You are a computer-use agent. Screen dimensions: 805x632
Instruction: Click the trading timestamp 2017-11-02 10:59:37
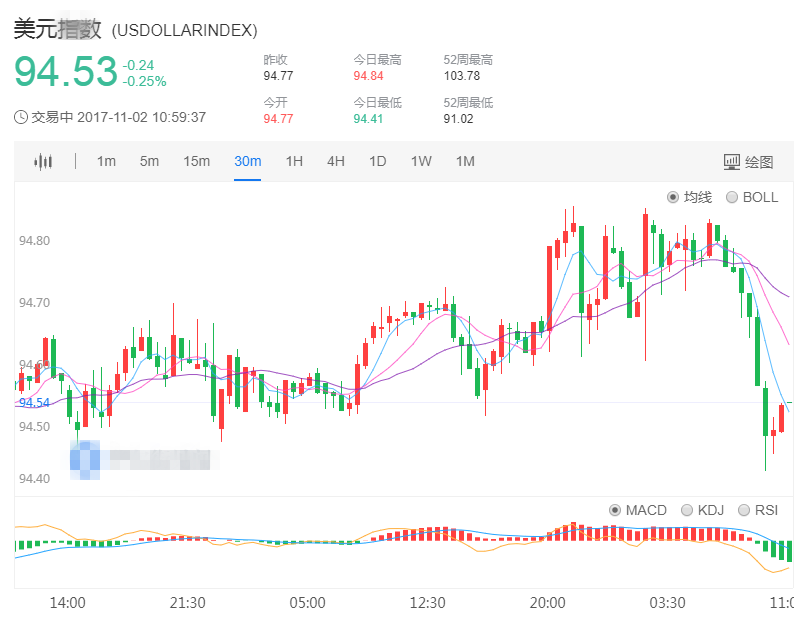[x=141, y=117]
